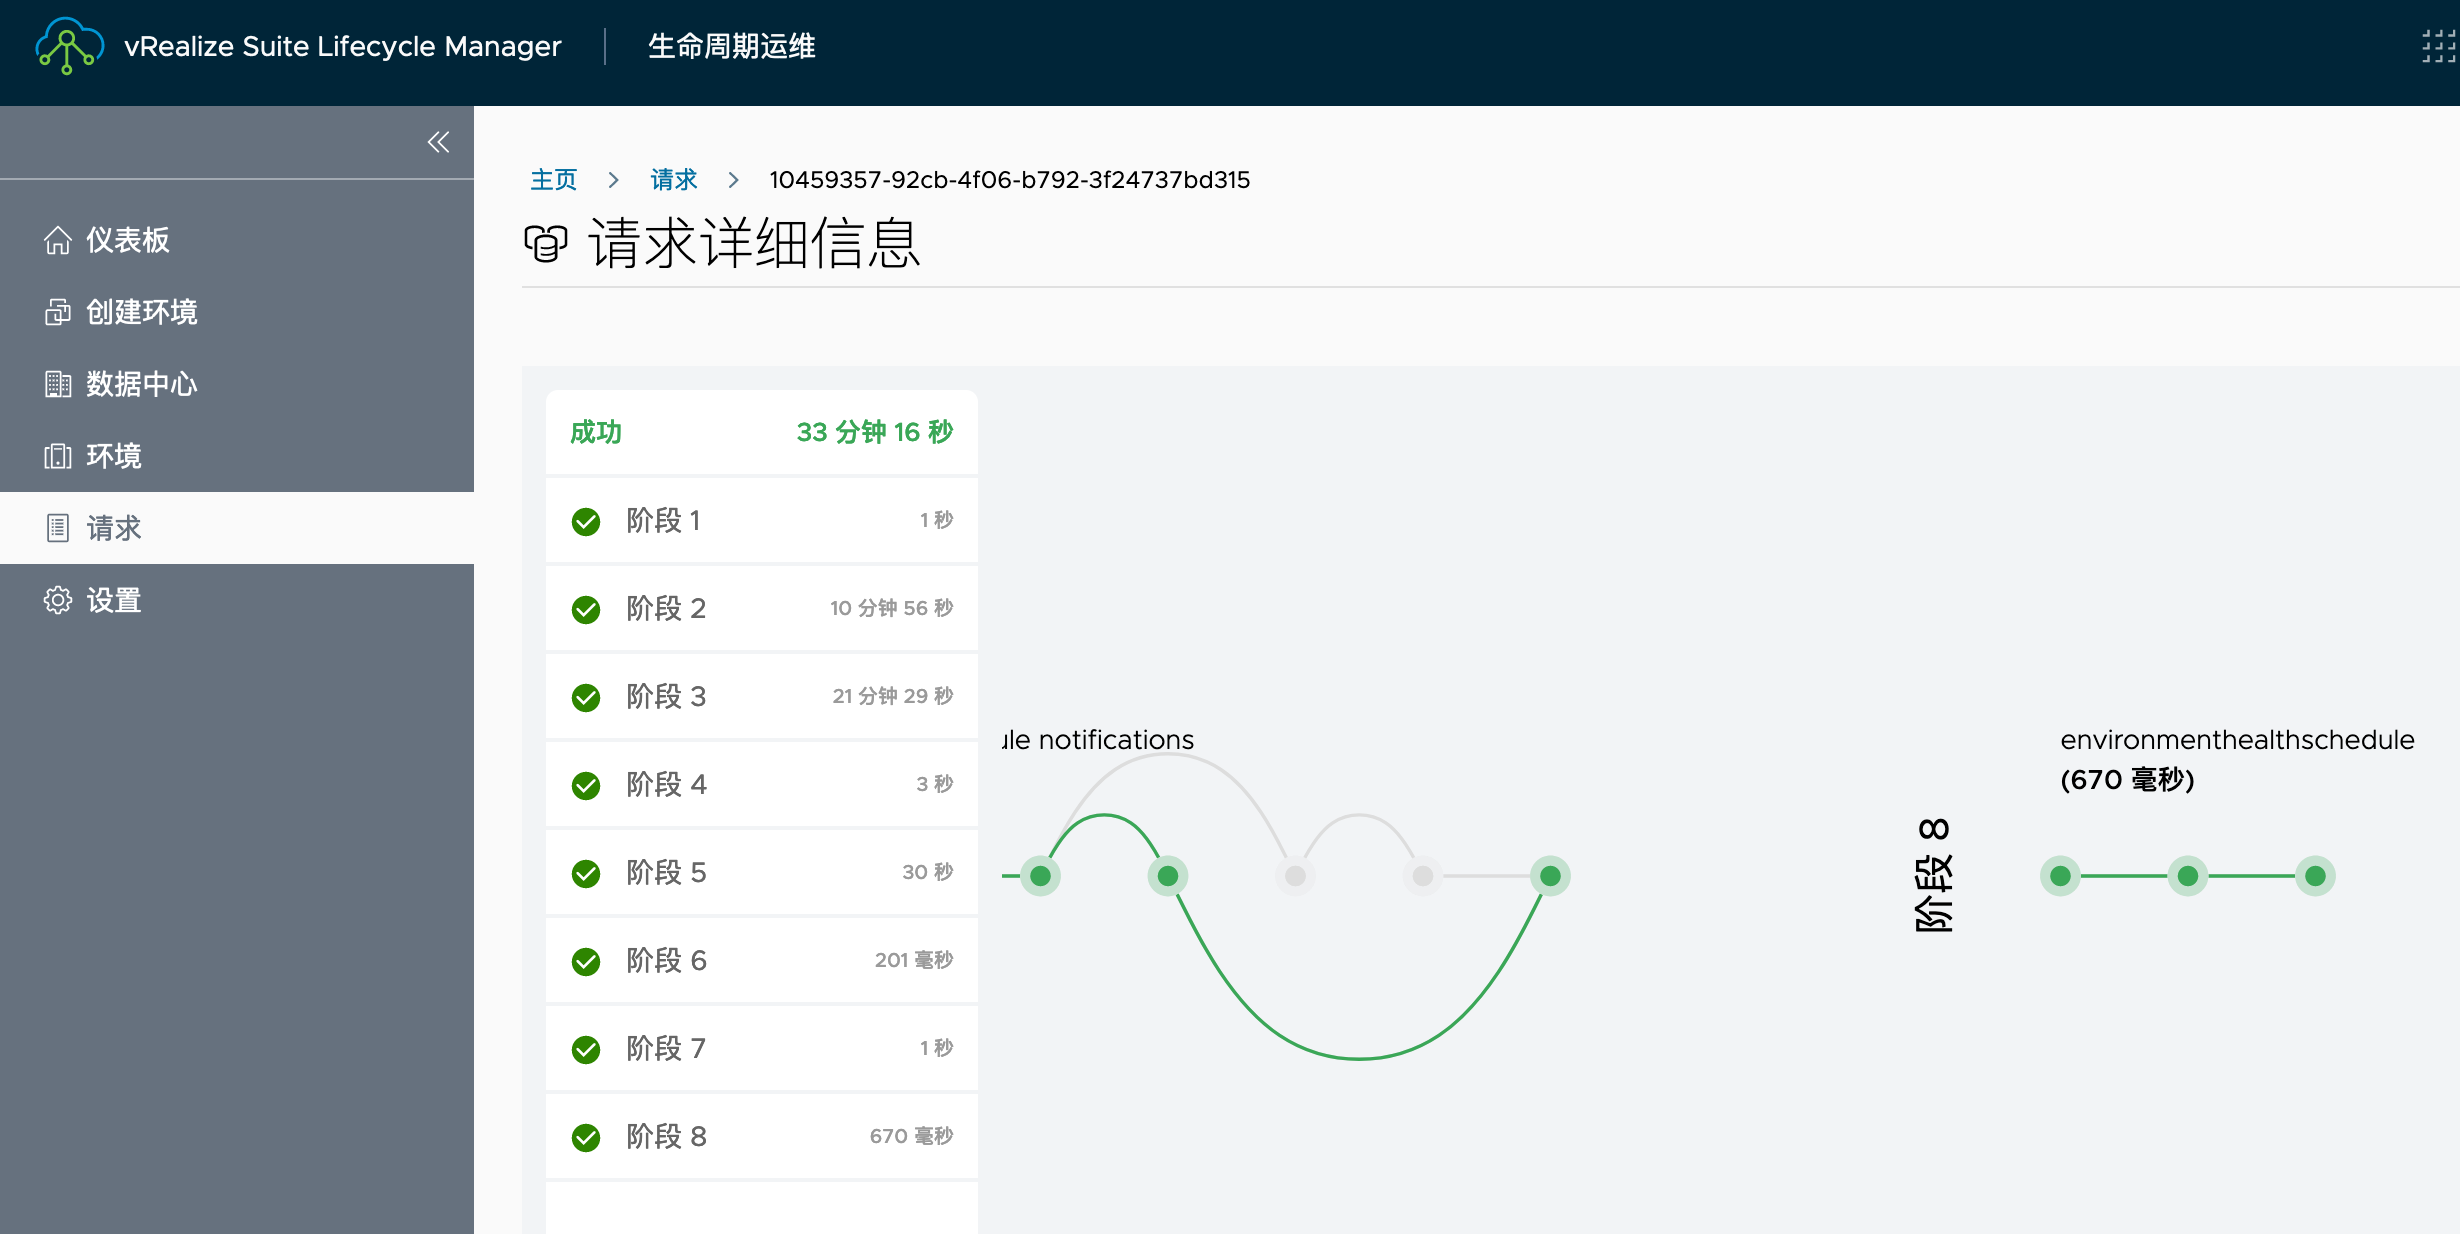The width and height of the screenshot is (2460, 1234).
Task: Click the requests list icon
Action: (58, 528)
